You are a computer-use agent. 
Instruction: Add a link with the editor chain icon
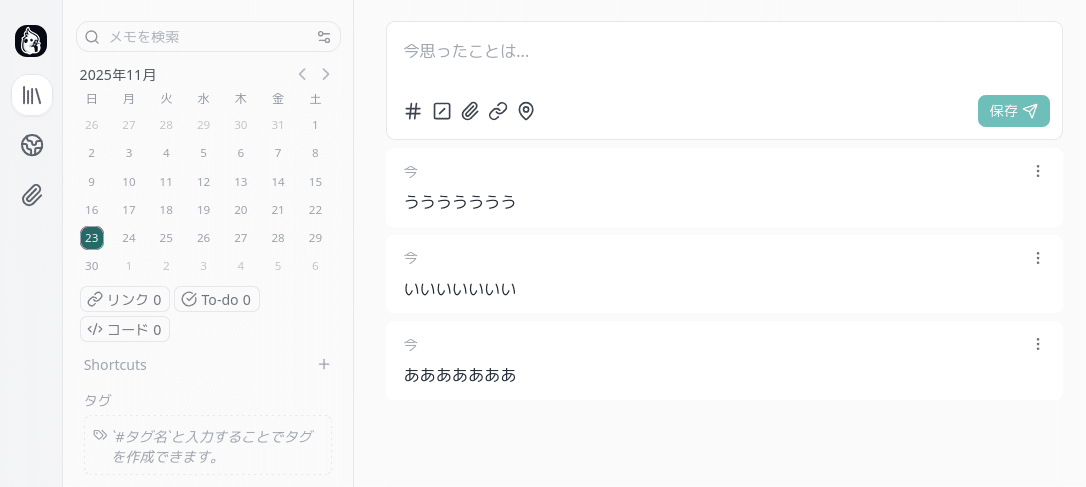pyautogui.click(x=498, y=111)
